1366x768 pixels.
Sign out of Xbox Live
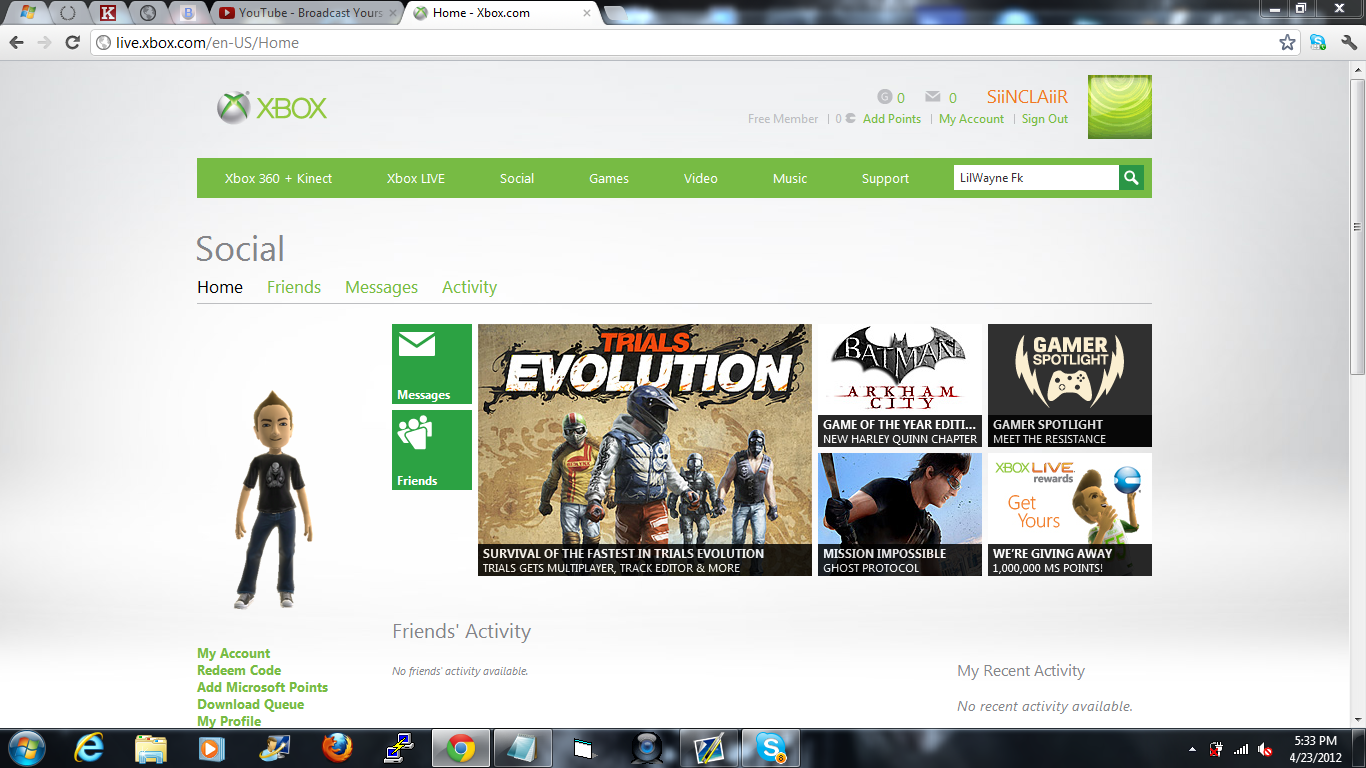click(1045, 119)
